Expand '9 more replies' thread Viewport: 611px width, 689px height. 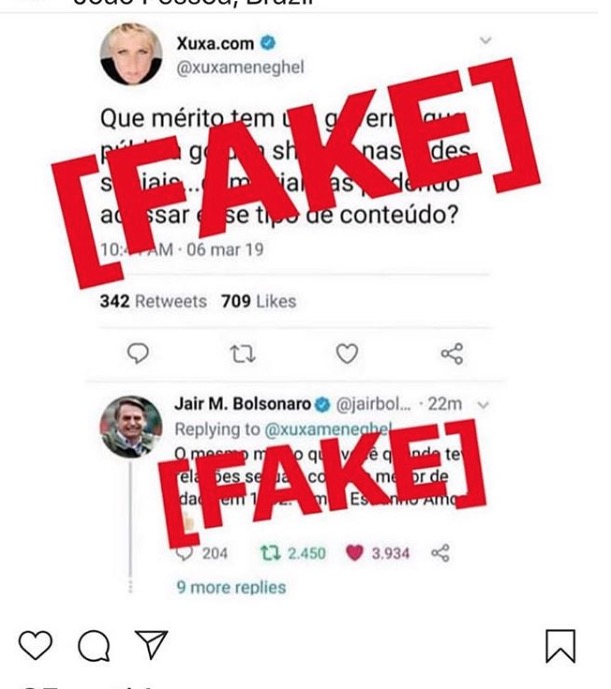coord(231,587)
